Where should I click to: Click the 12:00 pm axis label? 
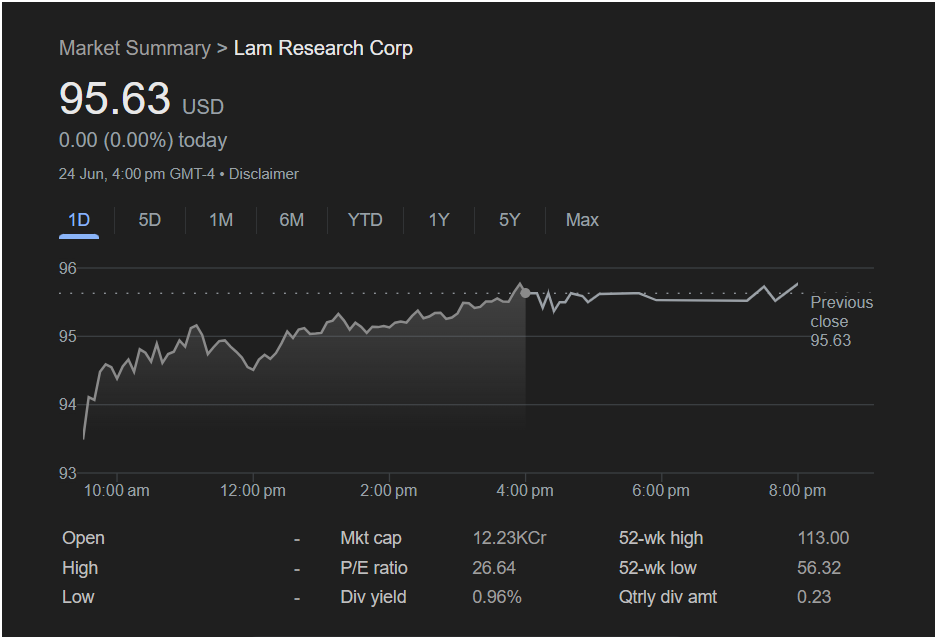tap(253, 491)
